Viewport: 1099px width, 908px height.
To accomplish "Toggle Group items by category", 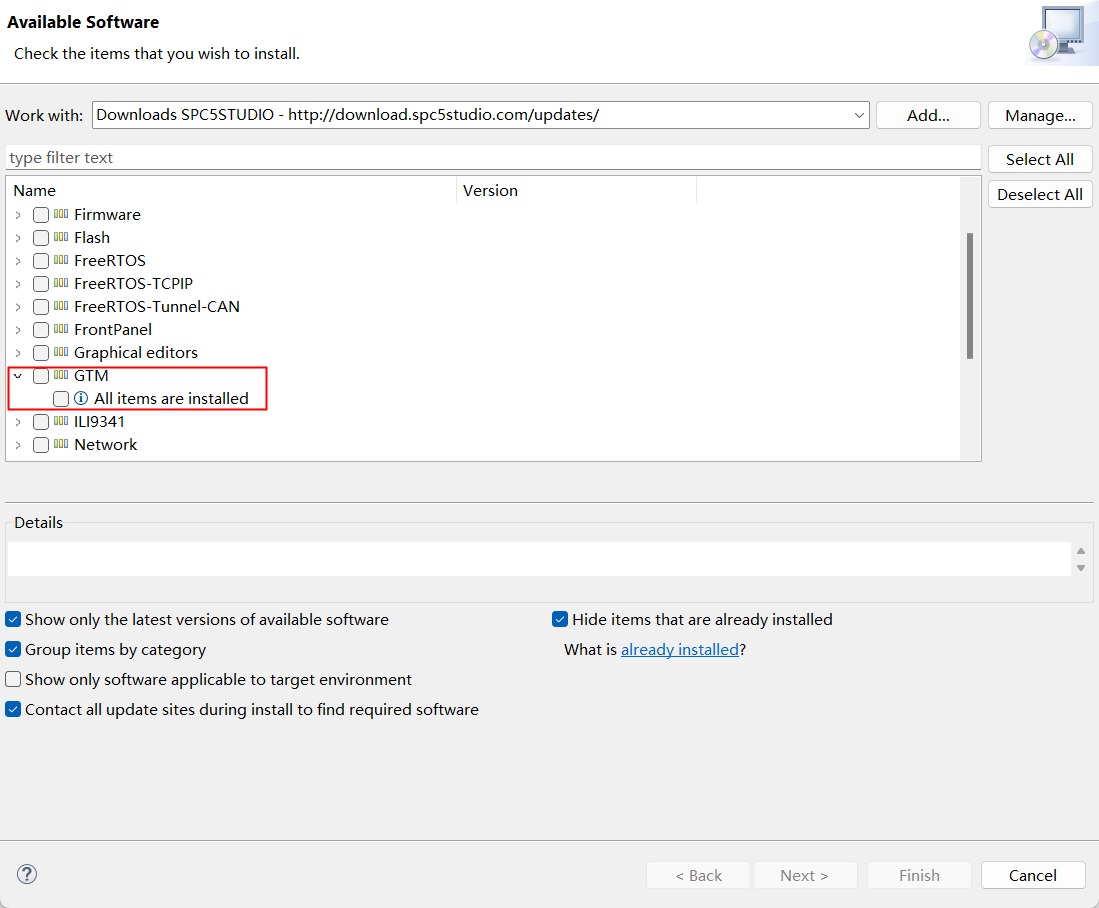I will click(x=13, y=650).
